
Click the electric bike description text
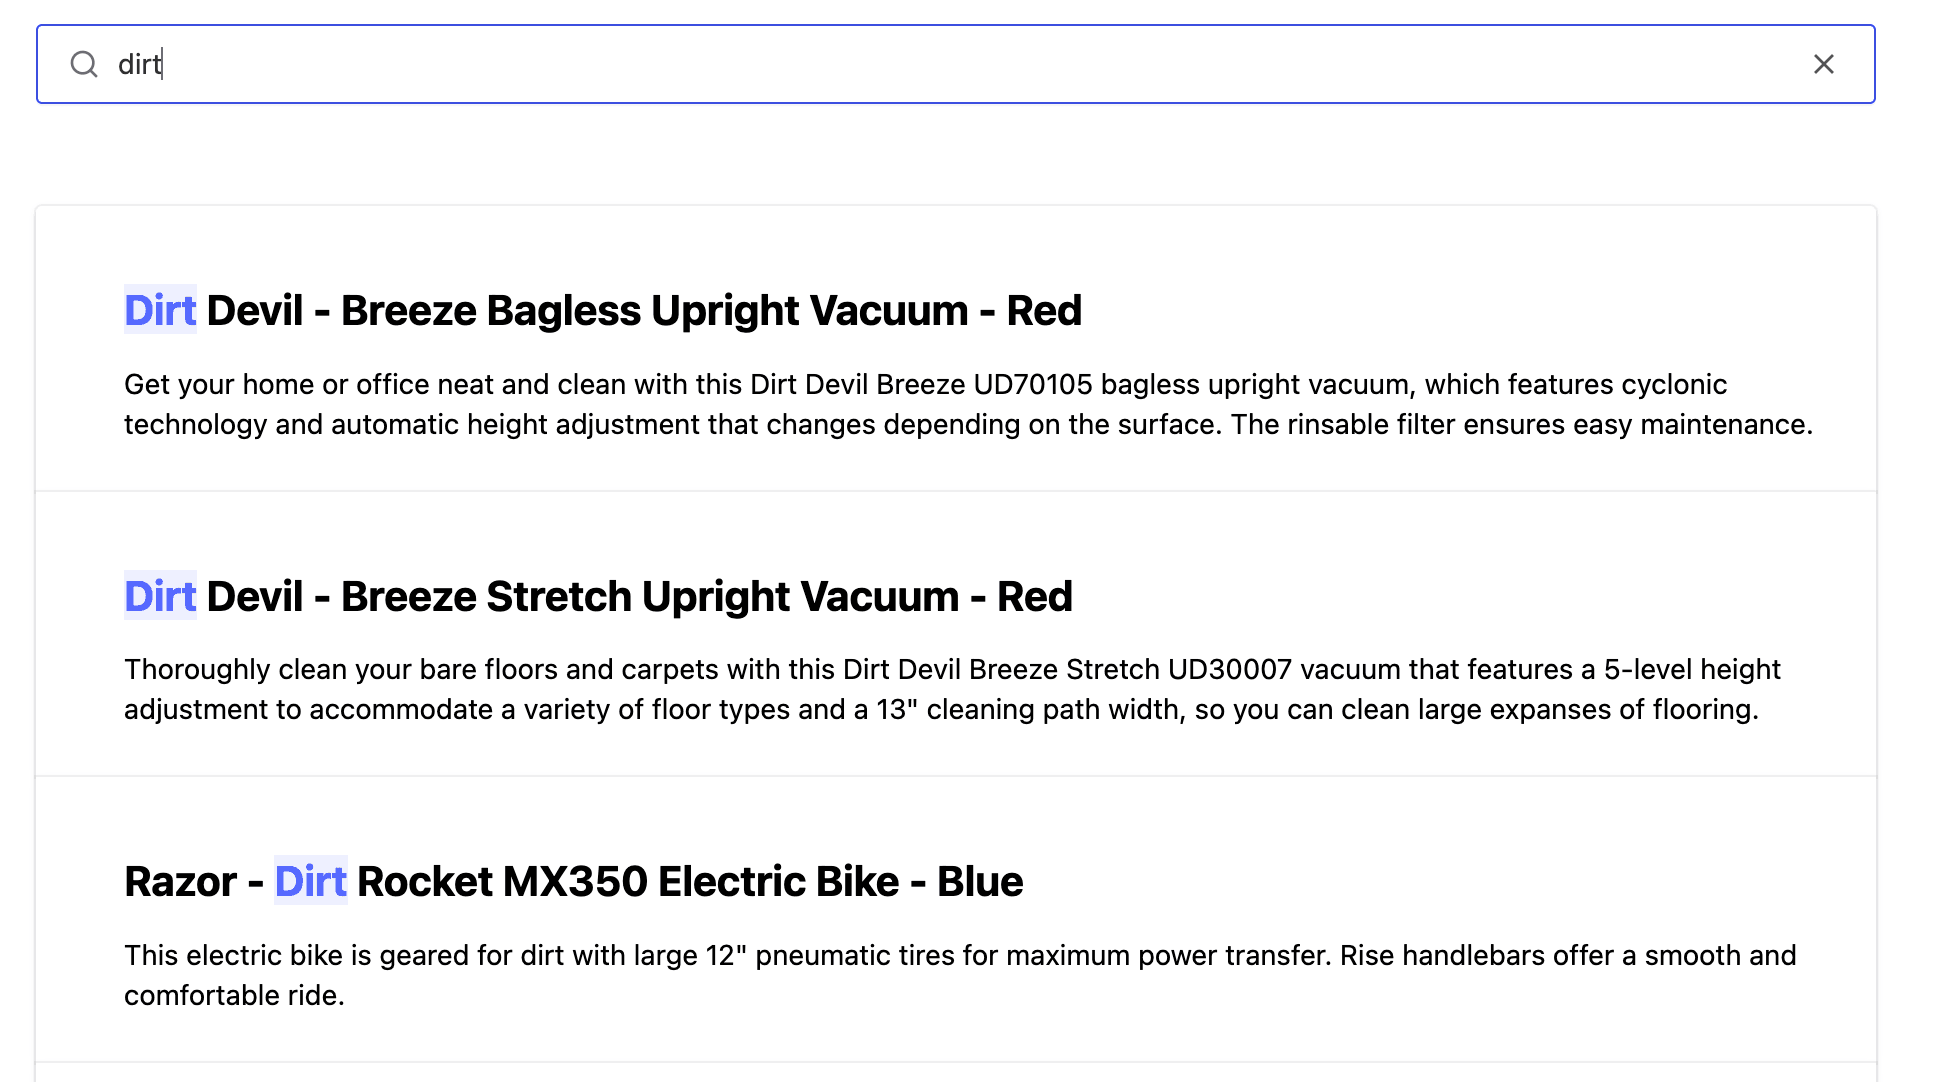point(960,975)
